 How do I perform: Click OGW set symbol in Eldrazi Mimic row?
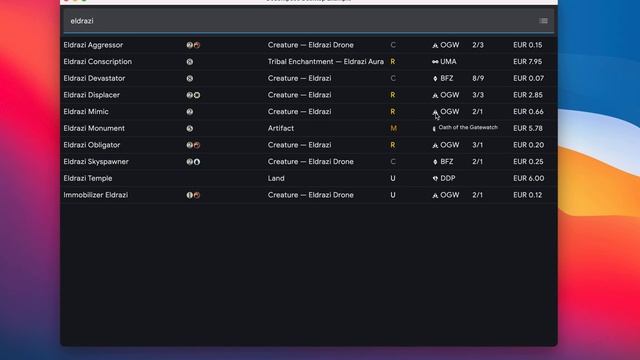(x=435, y=112)
